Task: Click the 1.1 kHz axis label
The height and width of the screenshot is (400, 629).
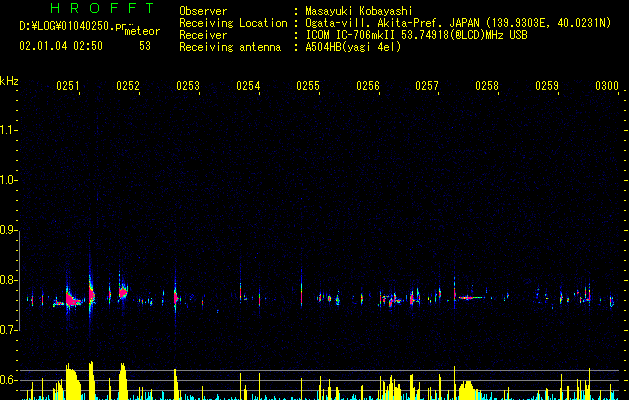Action: click(8, 130)
